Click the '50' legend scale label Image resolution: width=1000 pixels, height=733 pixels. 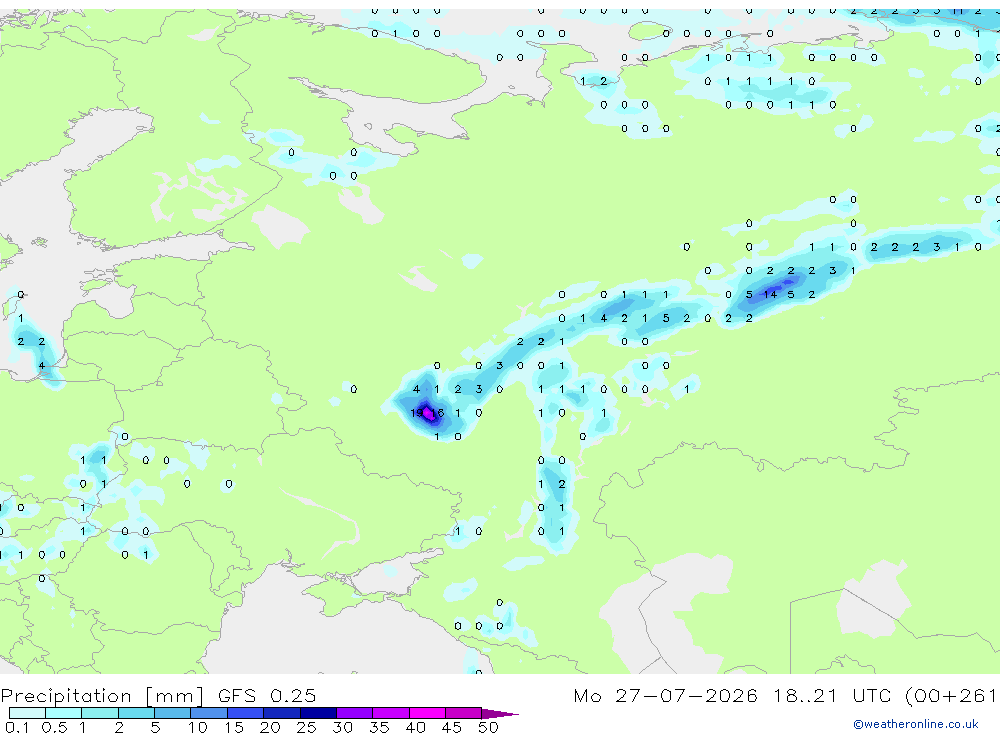[488, 727]
